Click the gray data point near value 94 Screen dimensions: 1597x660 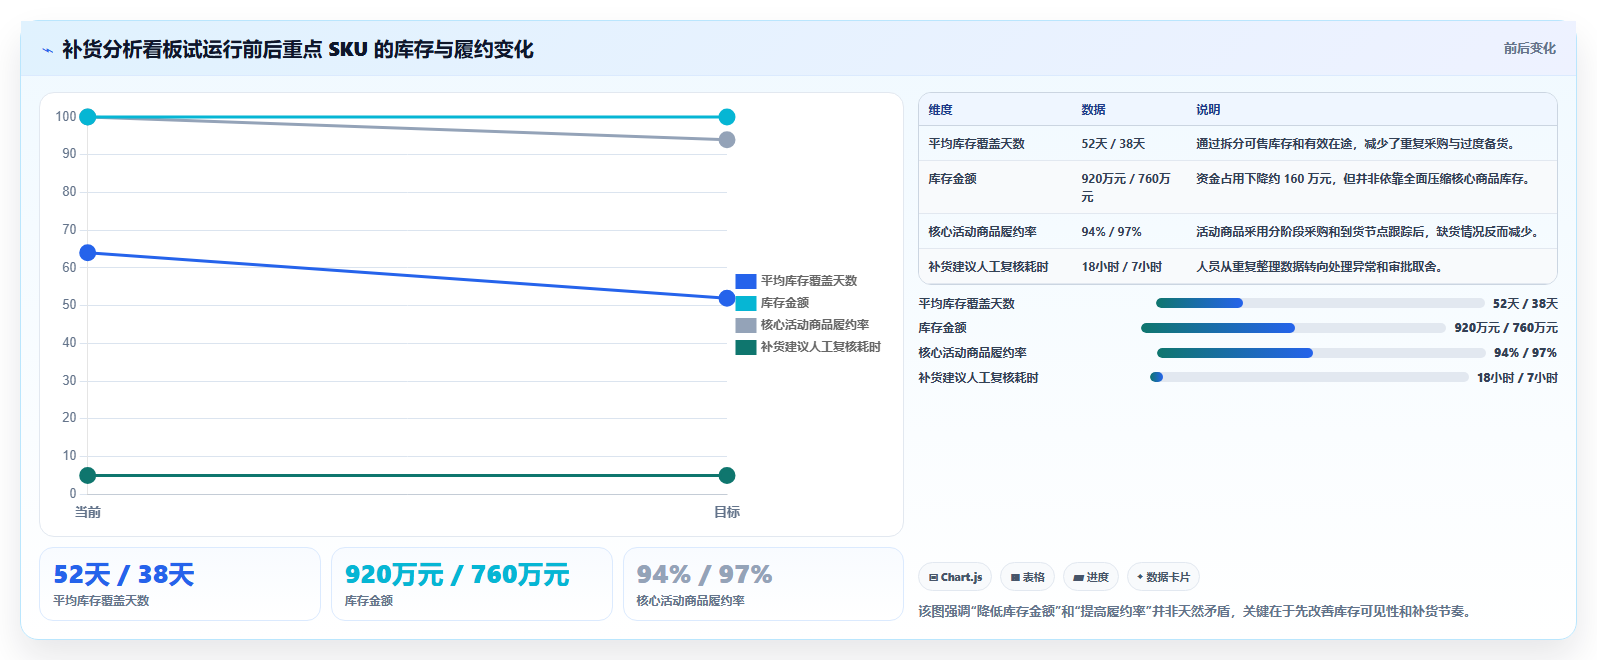click(727, 140)
